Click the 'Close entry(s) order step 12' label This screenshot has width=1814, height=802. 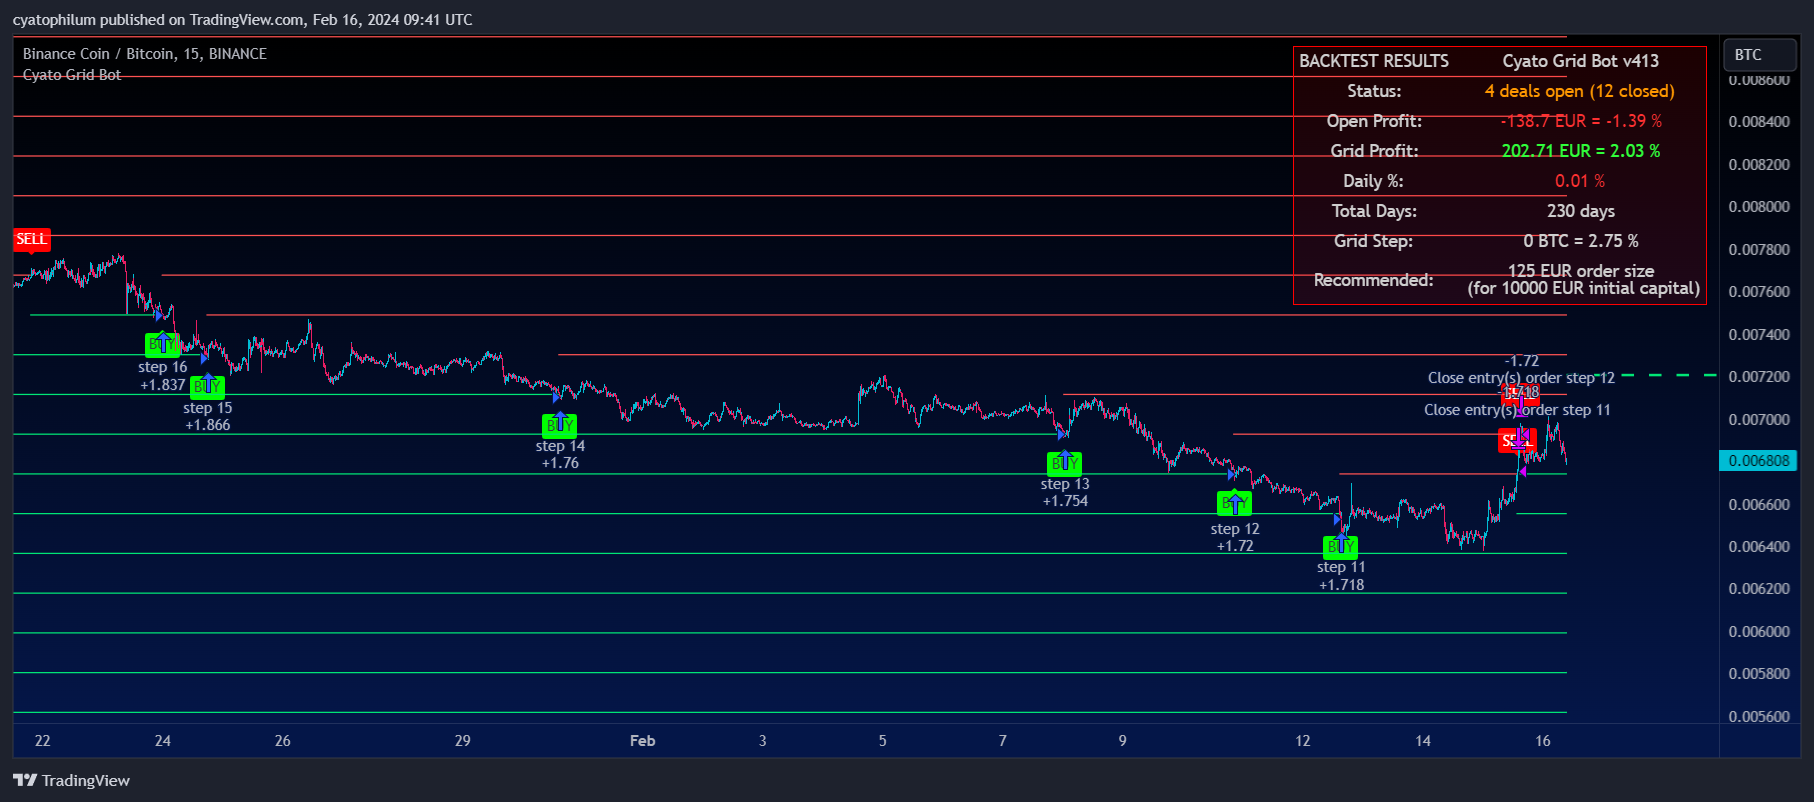point(1521,378)
